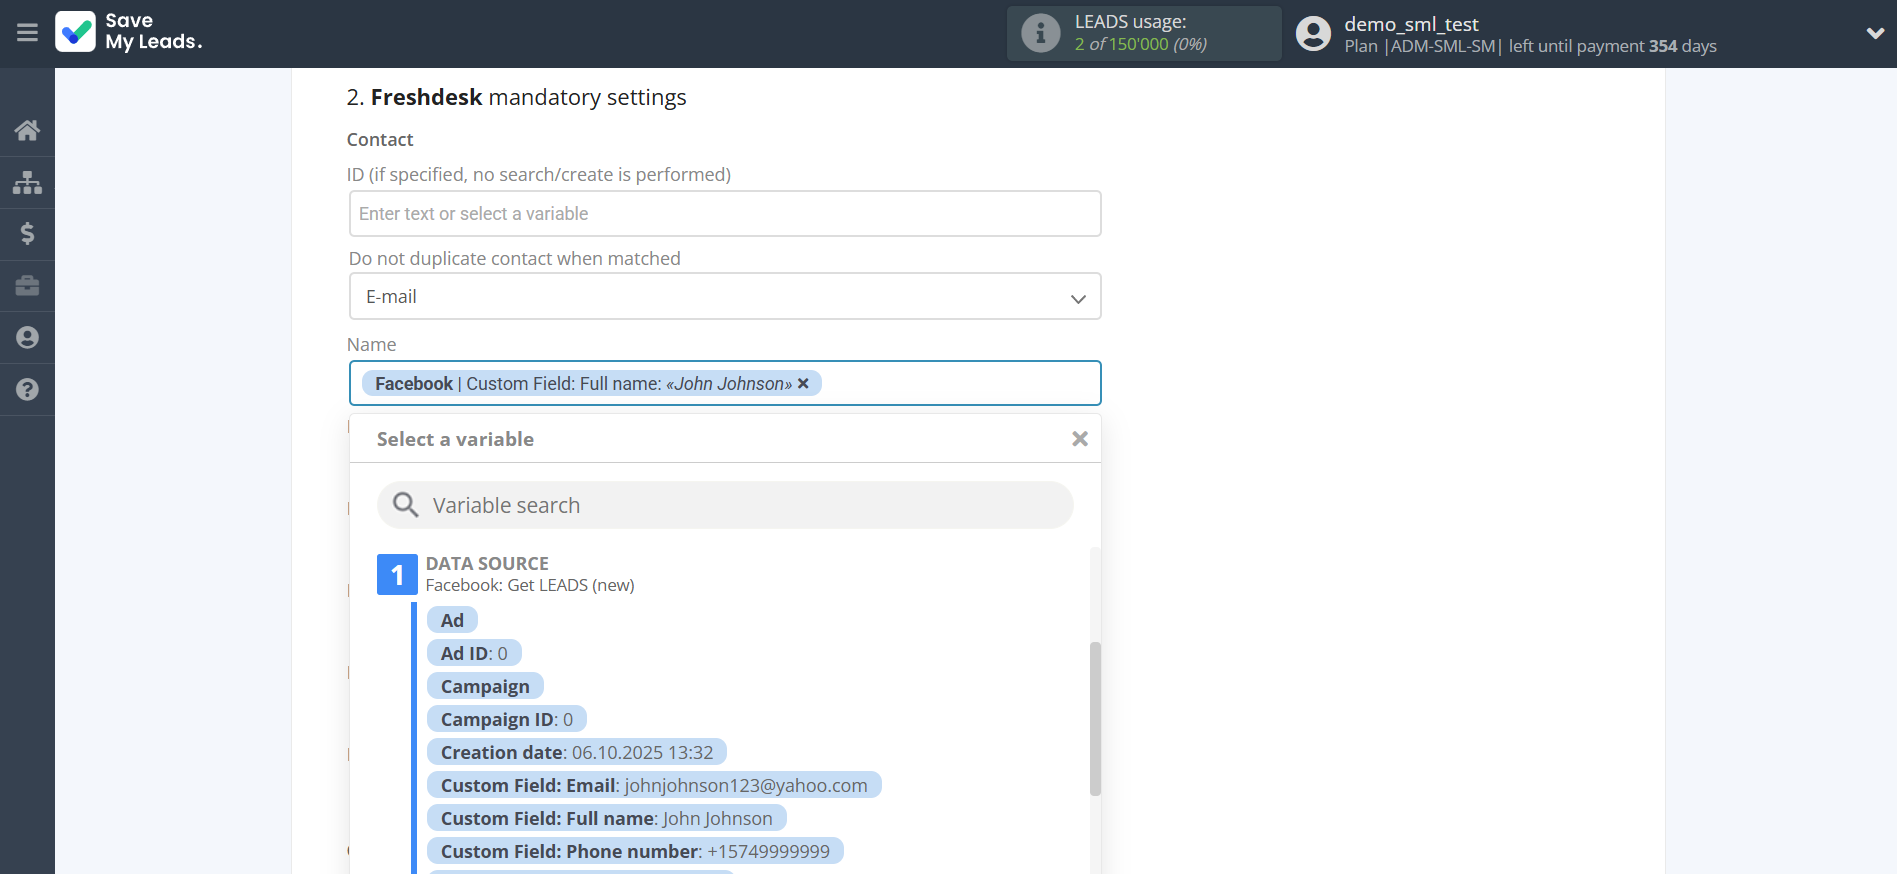
Task: Open the connections sitemap icon
Action: pyautogui.click(x=27, y=182)
